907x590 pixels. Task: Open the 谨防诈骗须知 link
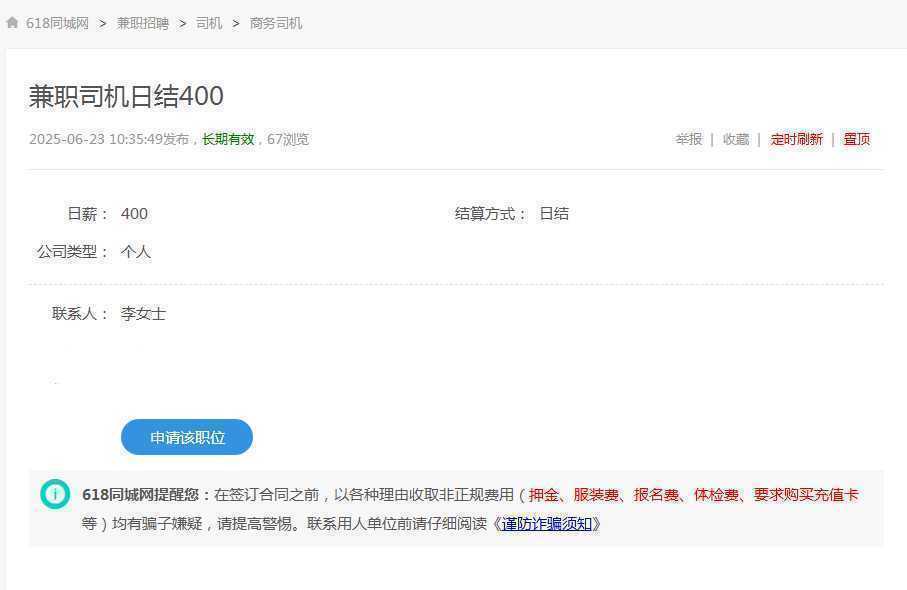pos(547,523)
